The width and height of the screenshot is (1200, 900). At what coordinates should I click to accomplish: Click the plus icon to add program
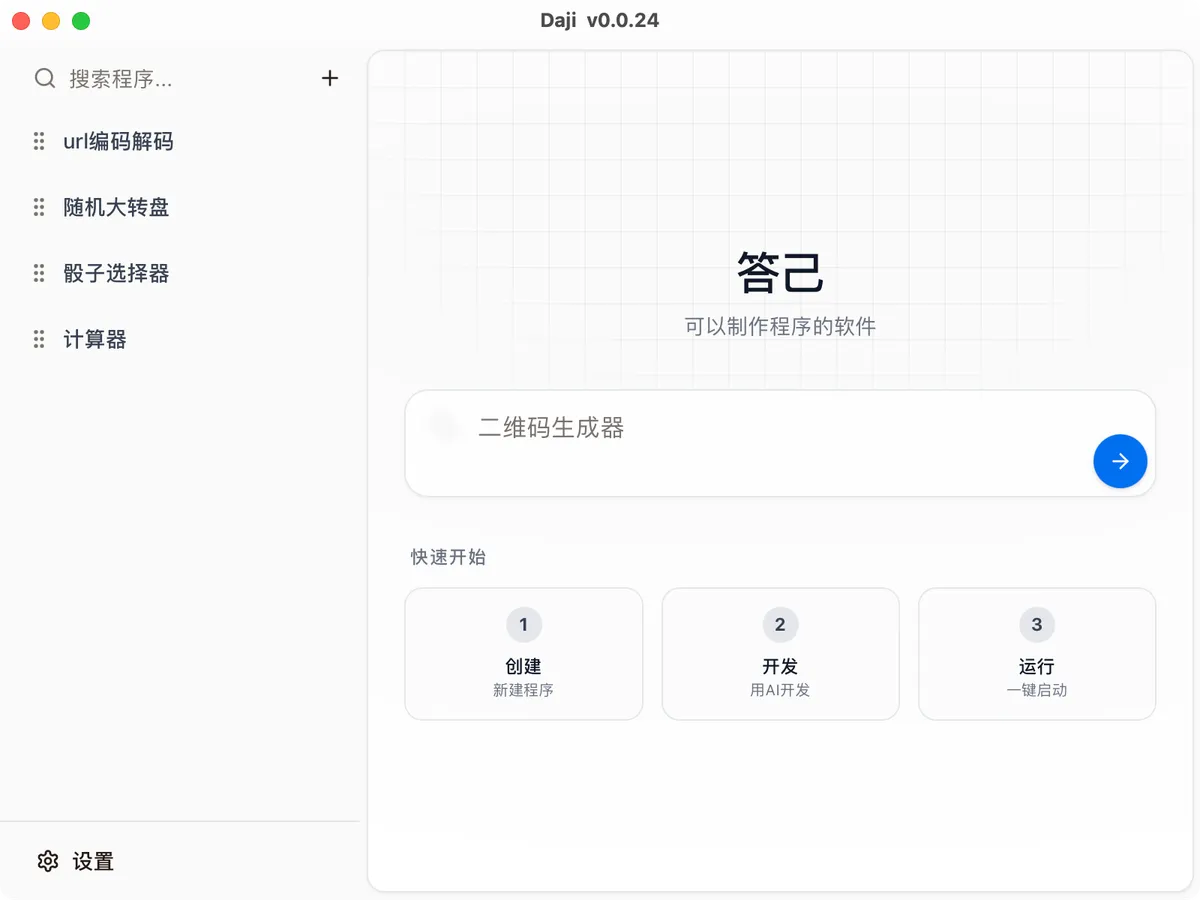(x=330, y=79)
